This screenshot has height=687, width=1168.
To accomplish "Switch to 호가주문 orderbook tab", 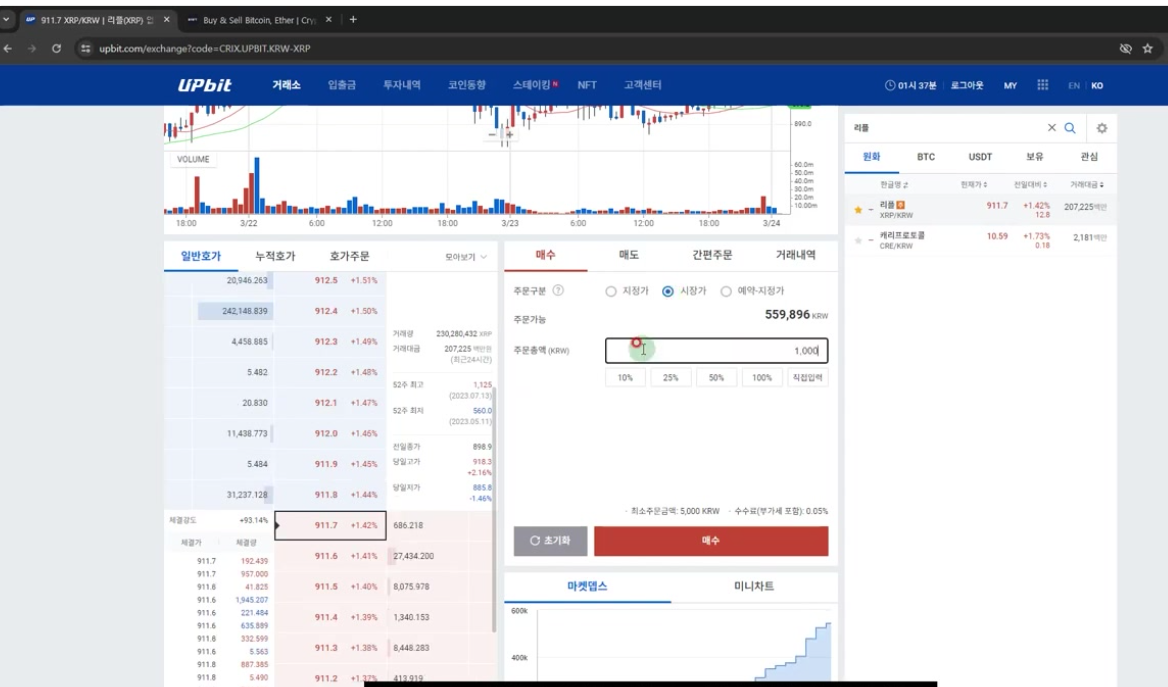I will pyautogui.click(x=349, y=256).
